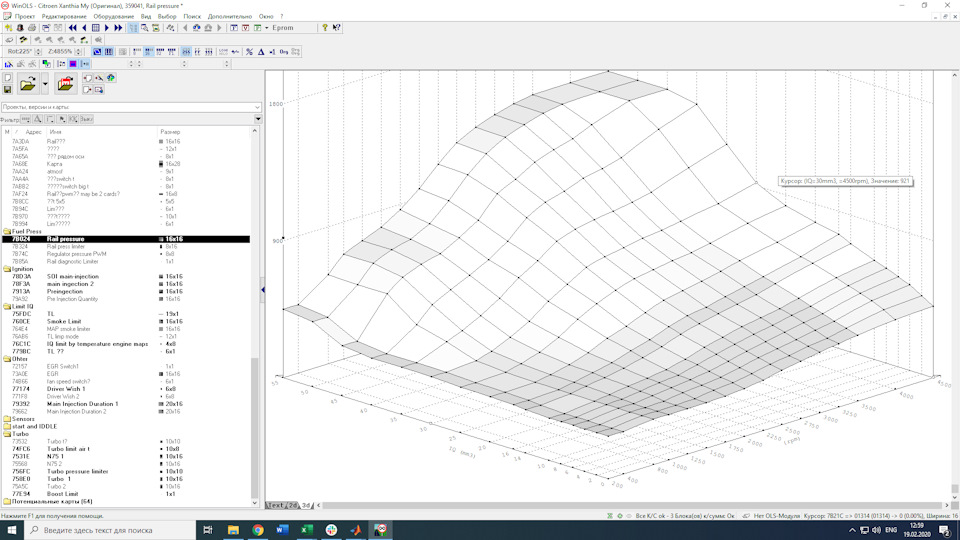Click the context help arrow-question icon
The height and width of the screenshot is (540, 960).
(336, 28)
